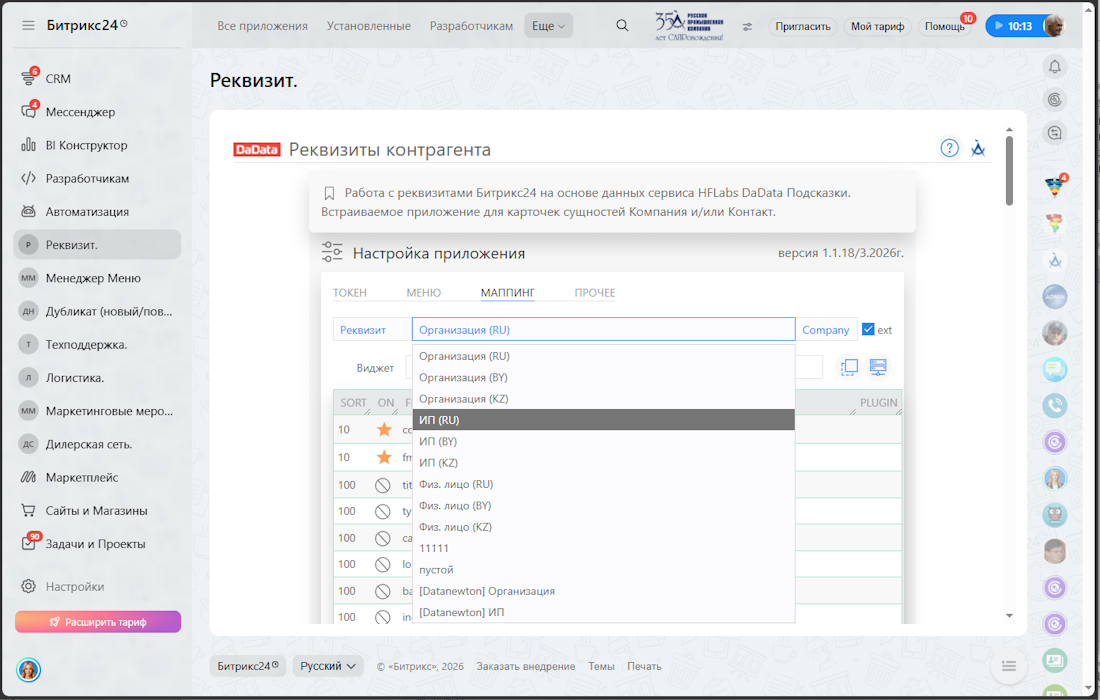
Task: Select Организация (KZ) from the dropdown list
Action: 603,398
